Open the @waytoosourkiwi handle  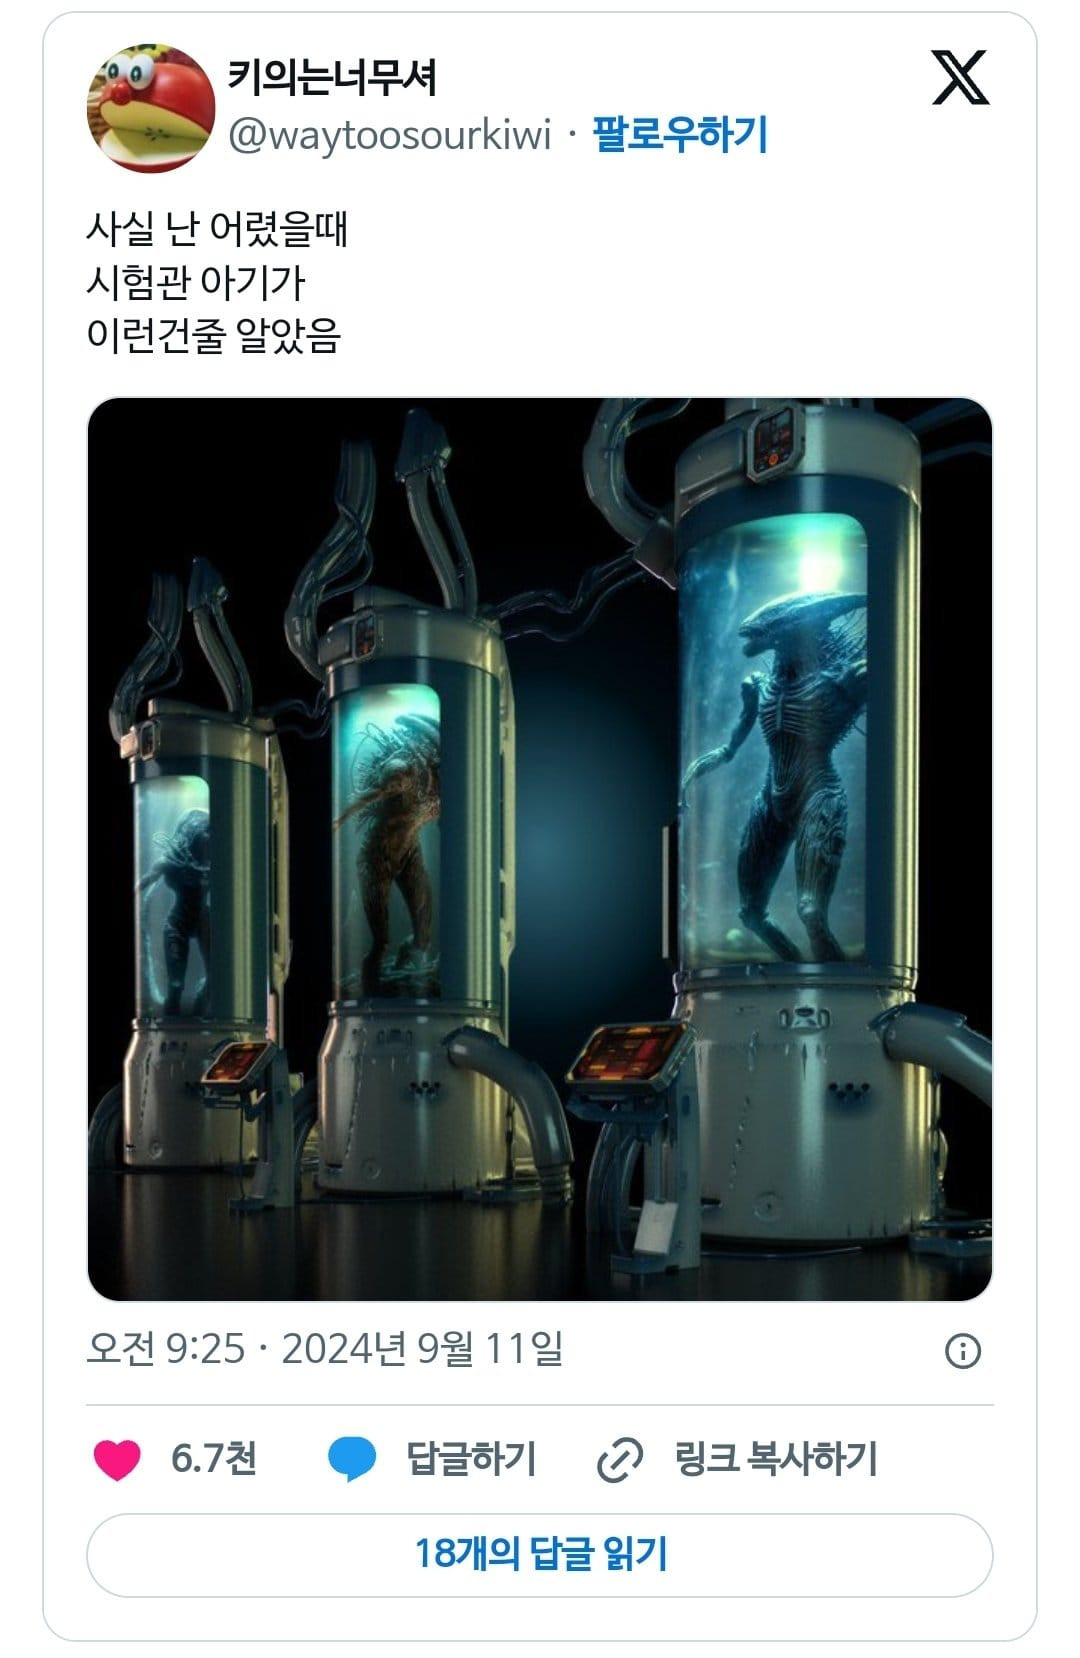[390, 135]
